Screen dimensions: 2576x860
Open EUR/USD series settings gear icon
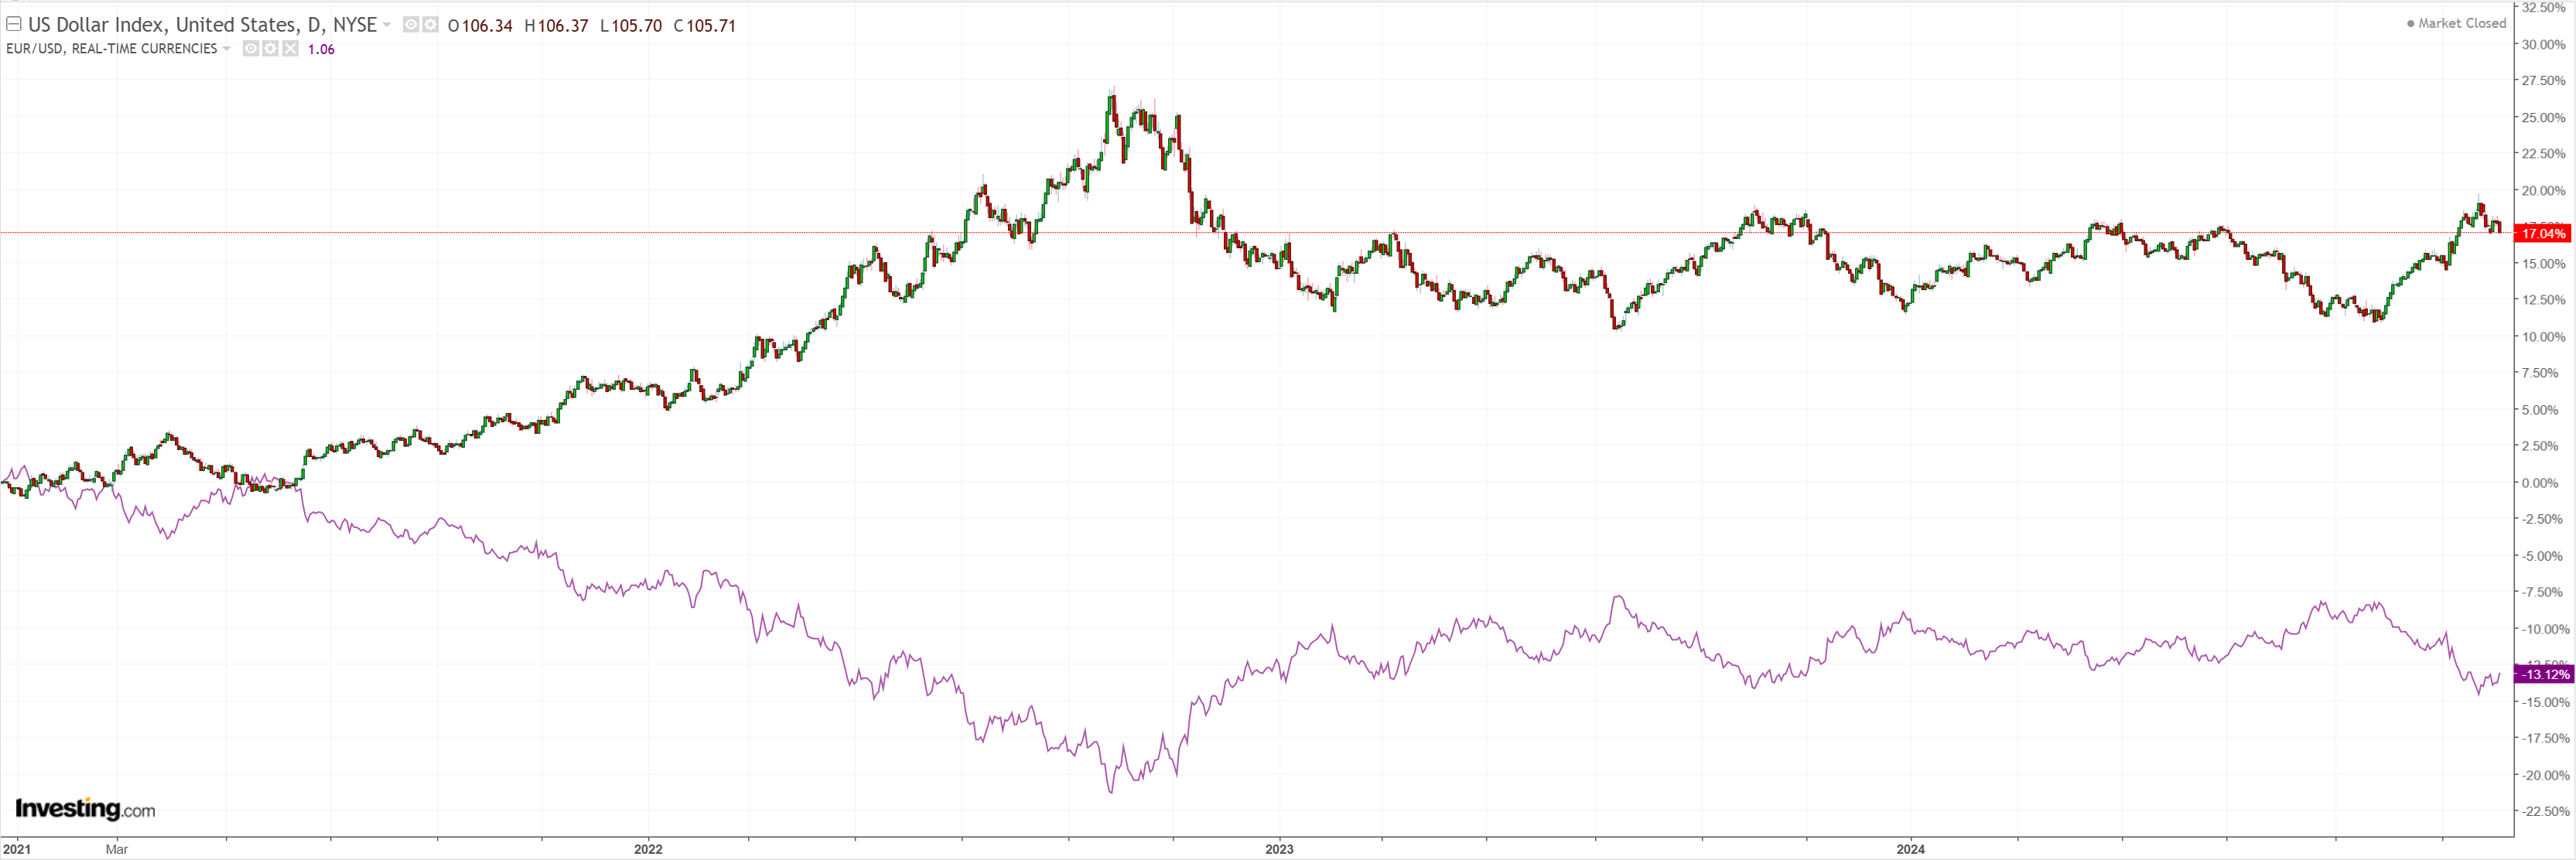(x=270, y=49)
